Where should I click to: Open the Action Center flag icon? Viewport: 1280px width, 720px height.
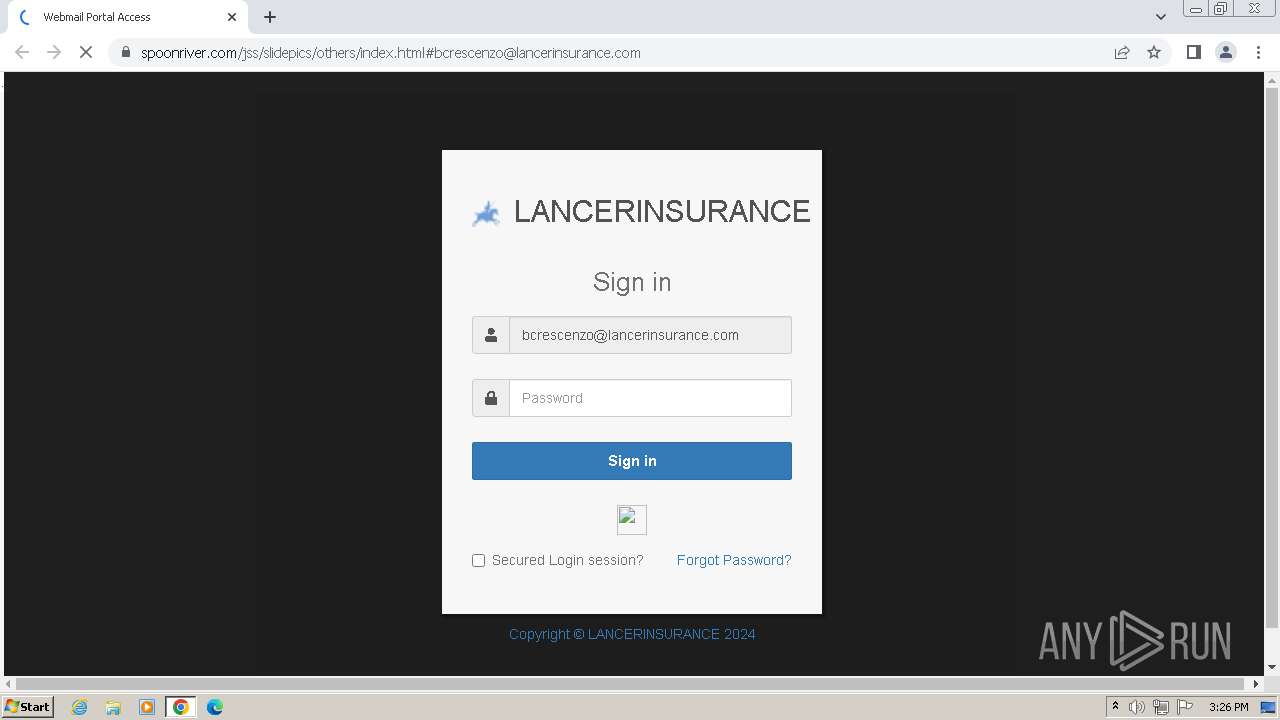[x=1185, y=707]
